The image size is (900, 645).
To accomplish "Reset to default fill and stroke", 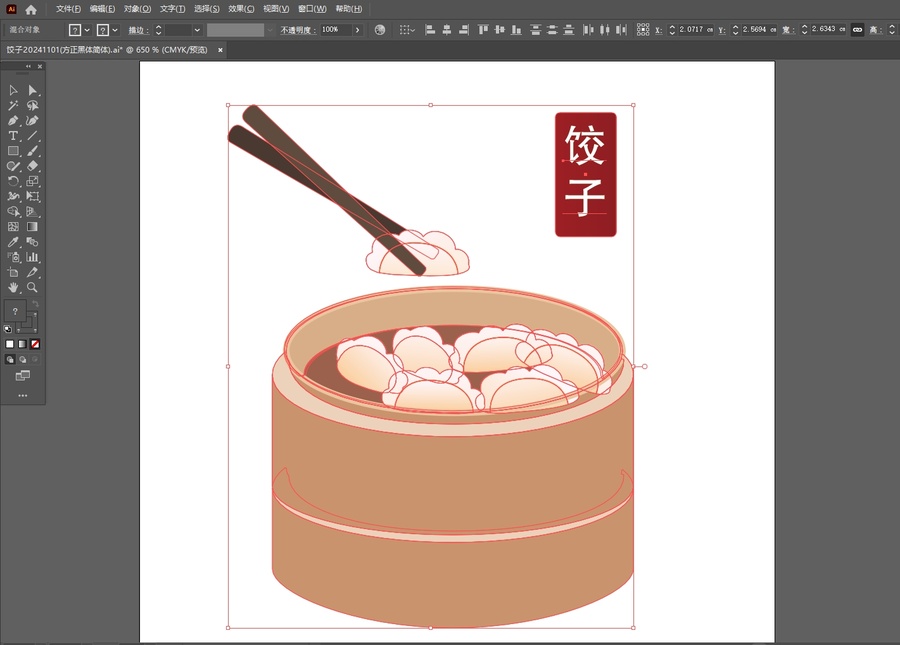I will pyautogui.click(x=7, y=329).
